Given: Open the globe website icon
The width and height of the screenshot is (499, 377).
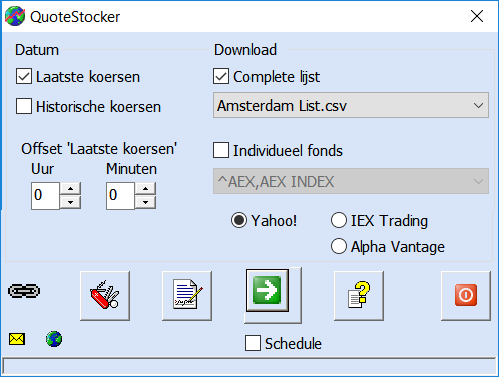Looking at the screenshot, I should 54,339.
